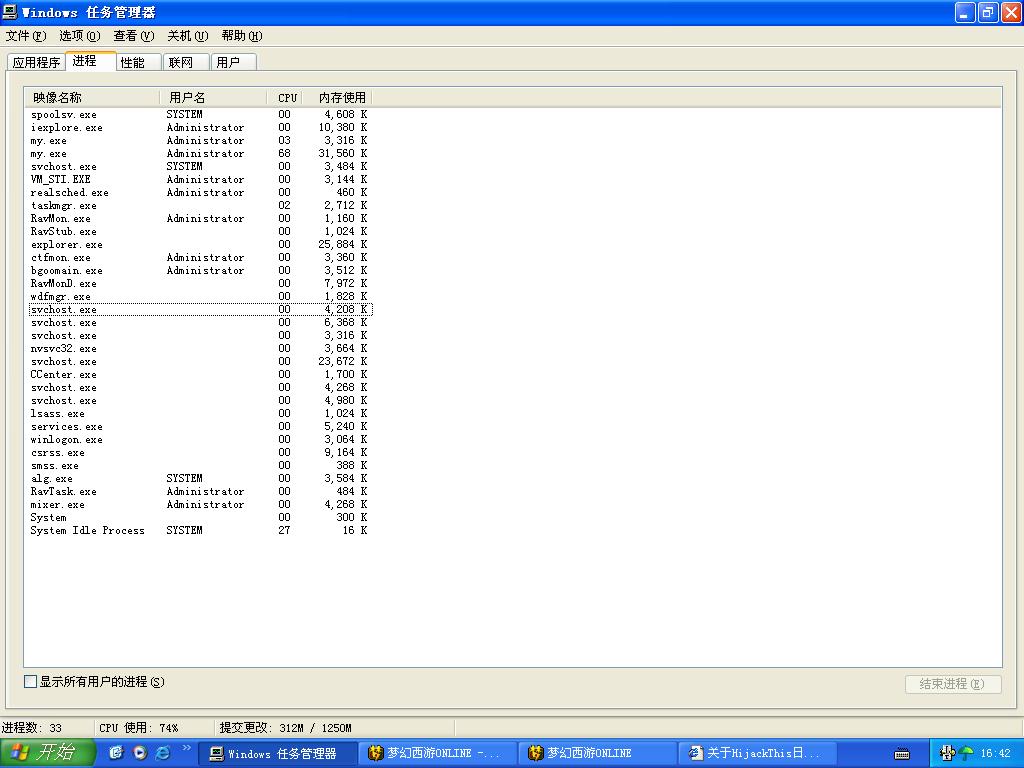Image resolution: width=1024 pixels, height=768 pixels.
Task: Sort by 映像名称 column header
Action: [92, 98]
